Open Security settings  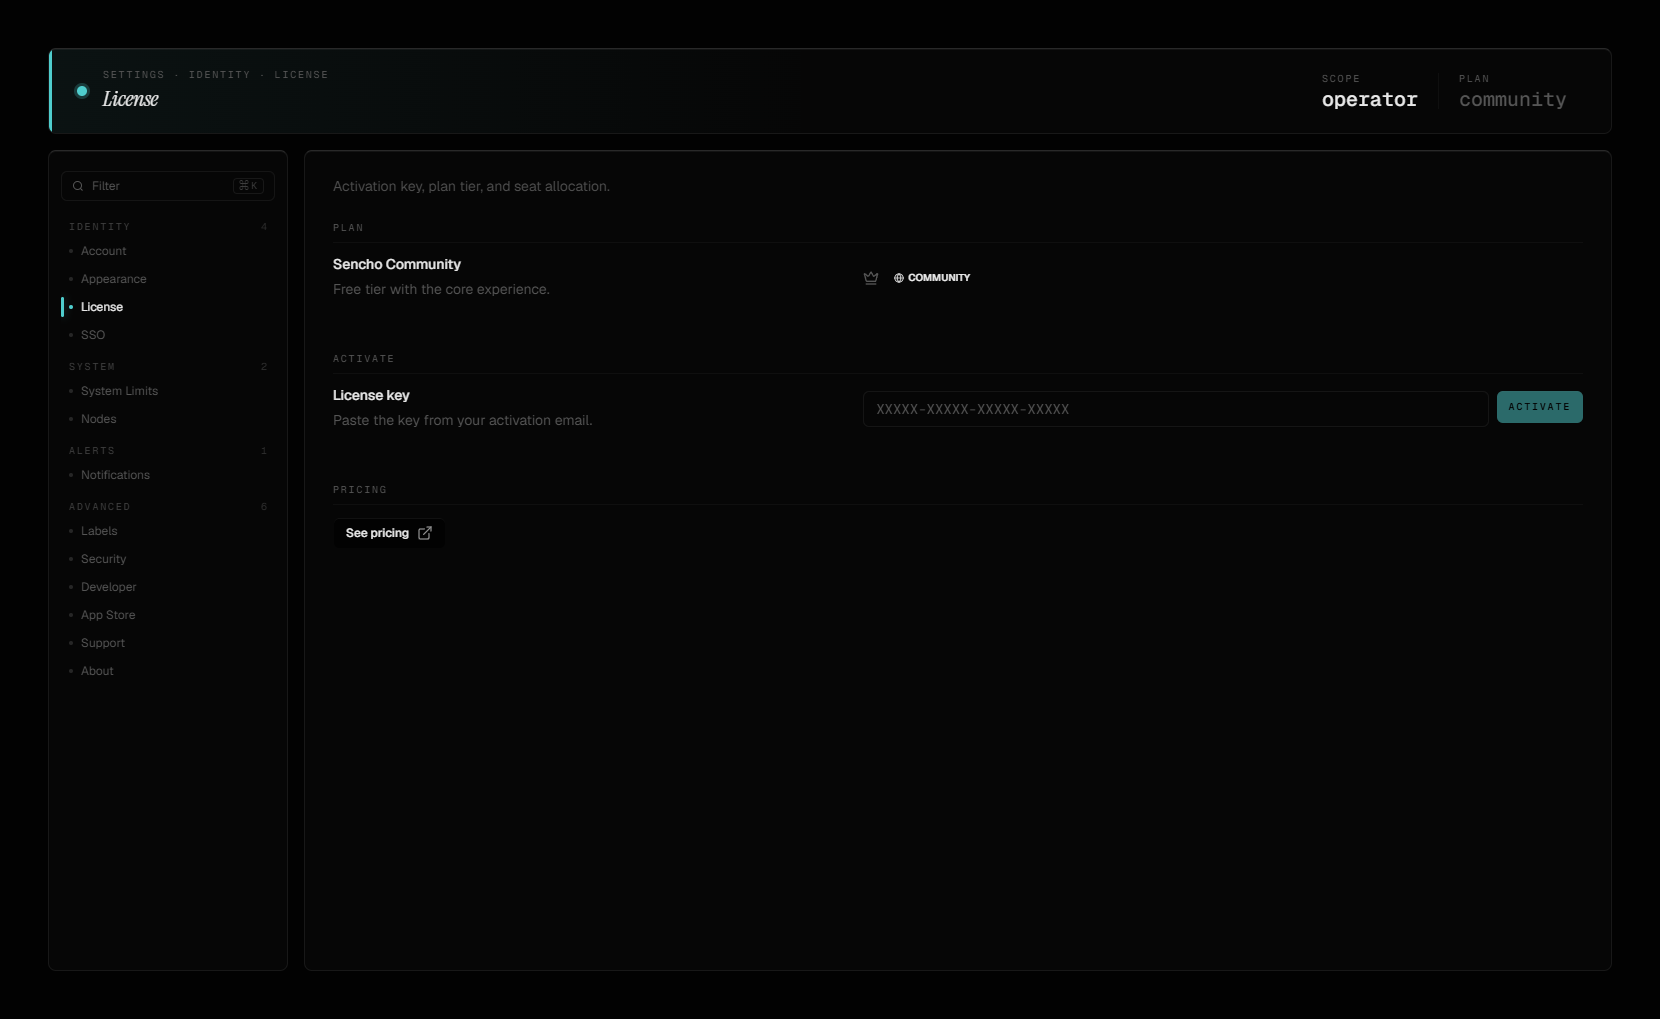pyautogui.click(x=104, y=559)
